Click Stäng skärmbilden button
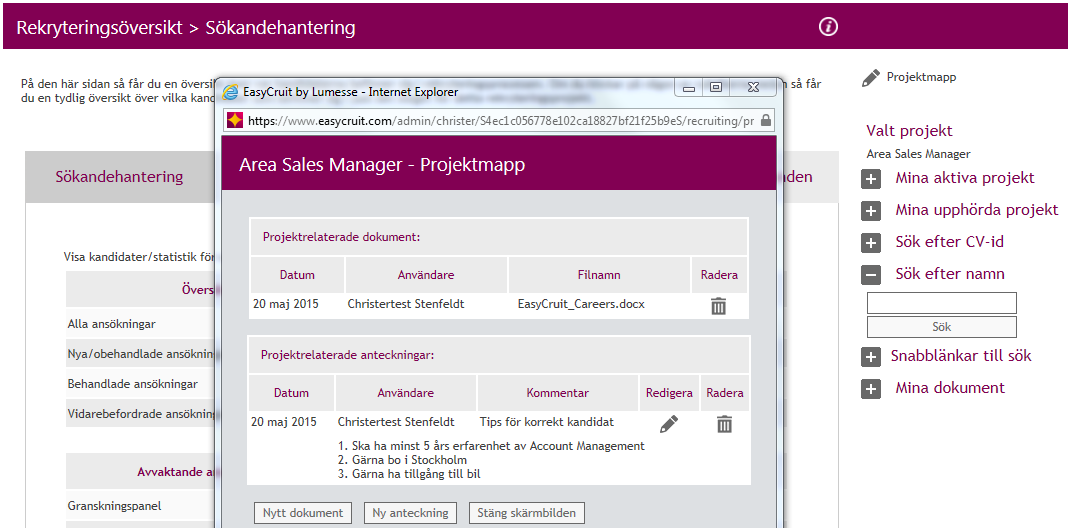The height and width of the screenshot is (528, 1068). click(527, 513)
